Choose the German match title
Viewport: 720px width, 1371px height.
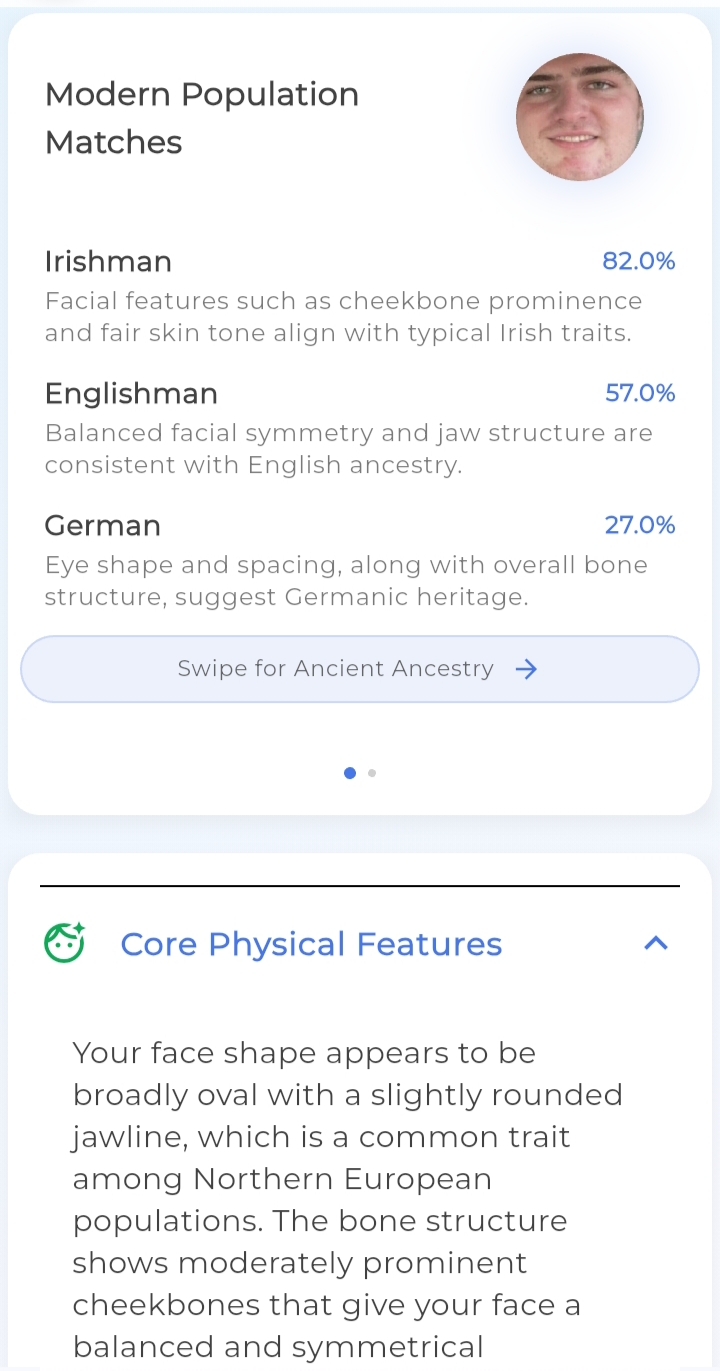point(102,526)
